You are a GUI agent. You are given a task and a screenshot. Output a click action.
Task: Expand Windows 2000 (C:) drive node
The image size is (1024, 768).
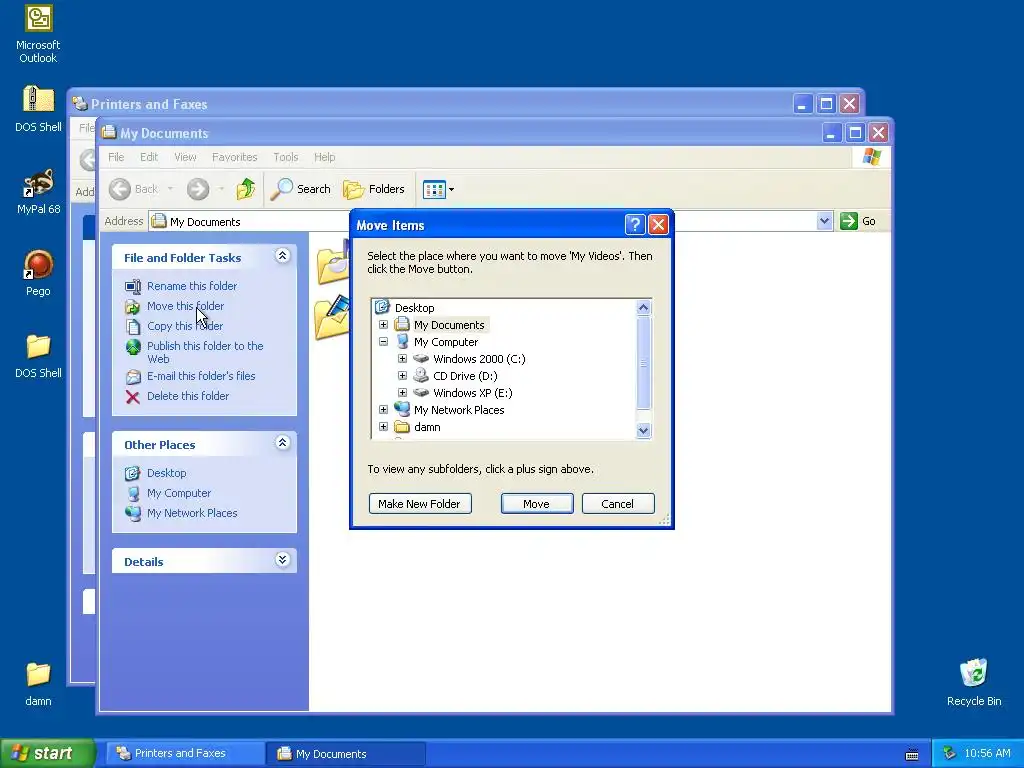(x=402, y=359)
